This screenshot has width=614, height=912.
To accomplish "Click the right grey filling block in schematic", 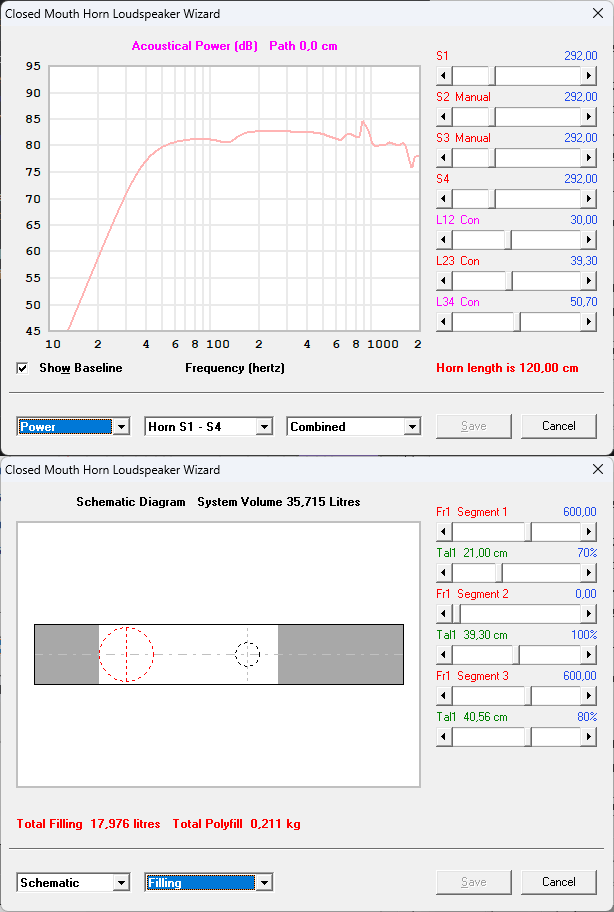I will coord(340,654).
